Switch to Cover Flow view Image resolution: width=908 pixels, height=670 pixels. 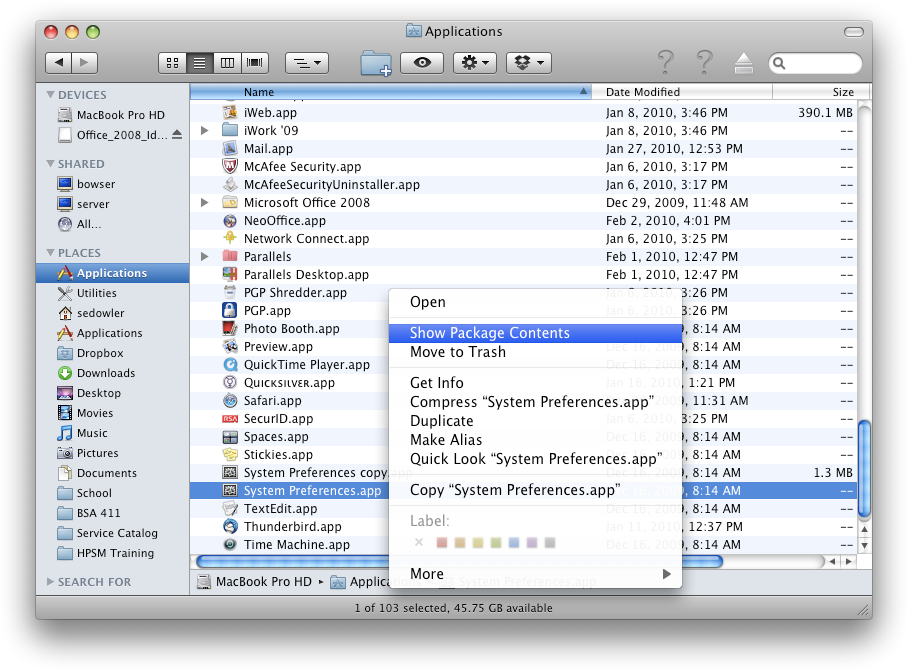(x=255, y=63)
